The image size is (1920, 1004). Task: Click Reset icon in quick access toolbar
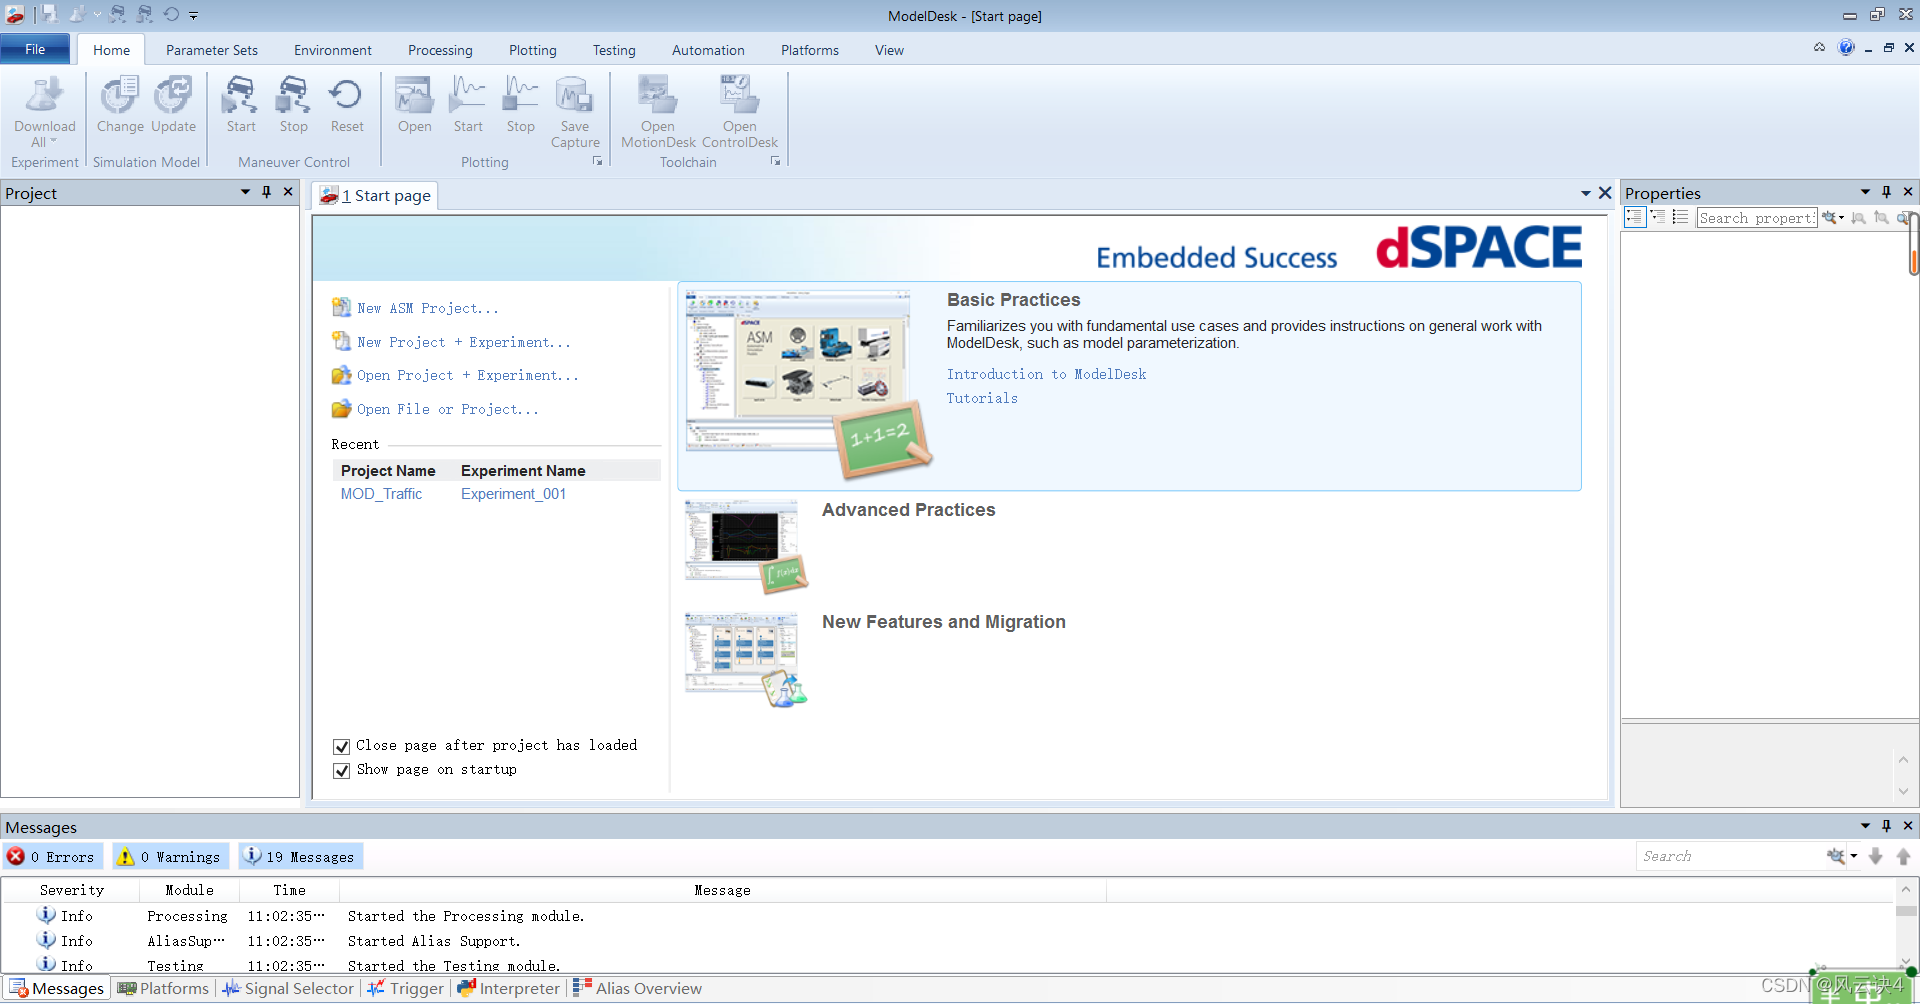[x=171, y=15]
